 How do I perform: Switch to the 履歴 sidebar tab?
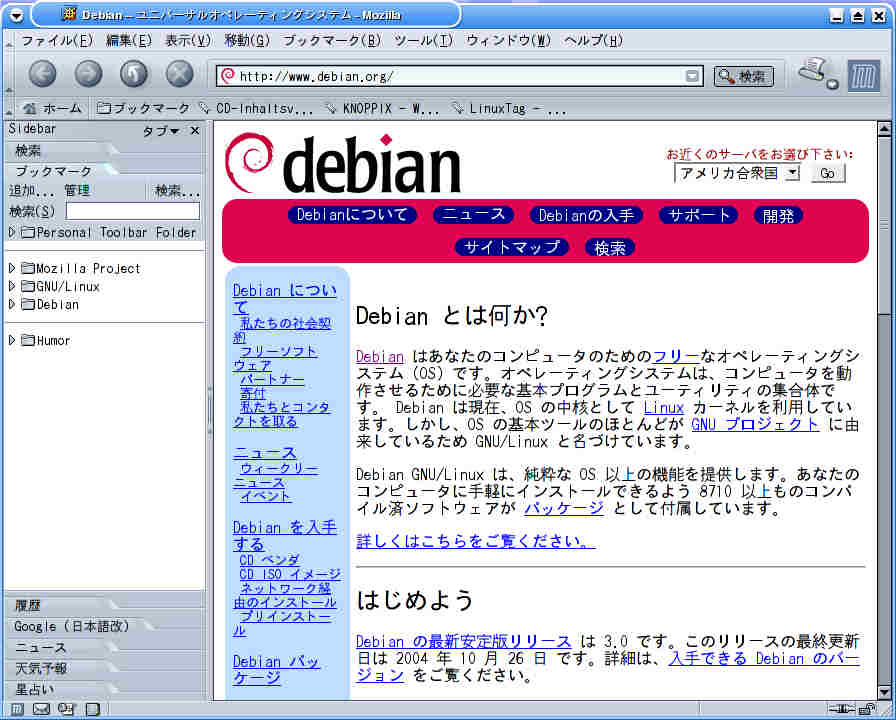62,605
